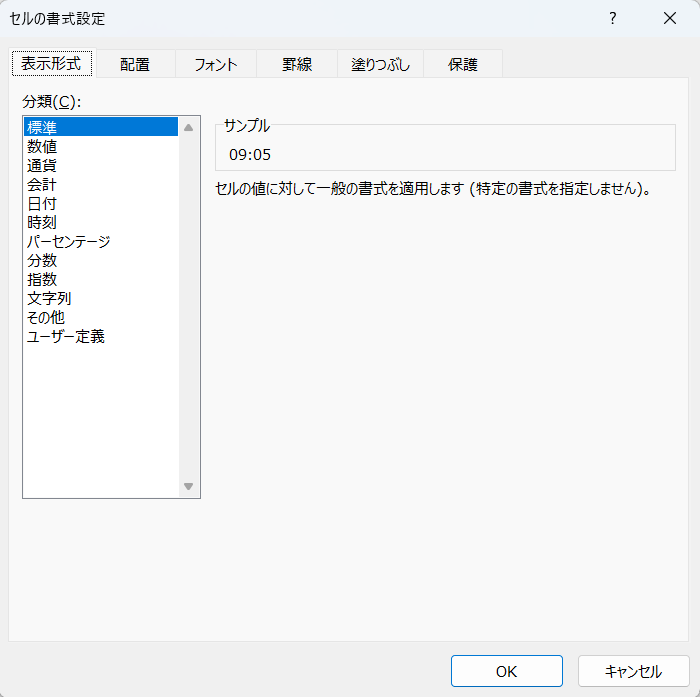Select 会計 category

101,184
